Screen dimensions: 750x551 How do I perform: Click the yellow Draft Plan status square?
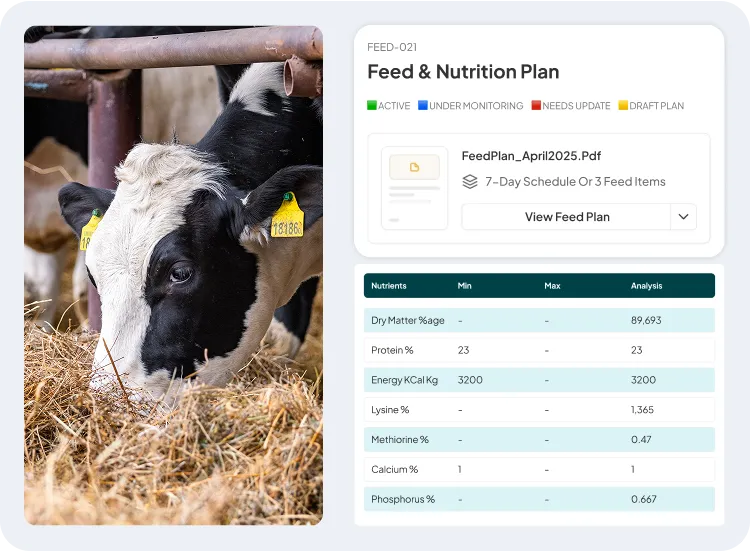click(x=623, y=105)
